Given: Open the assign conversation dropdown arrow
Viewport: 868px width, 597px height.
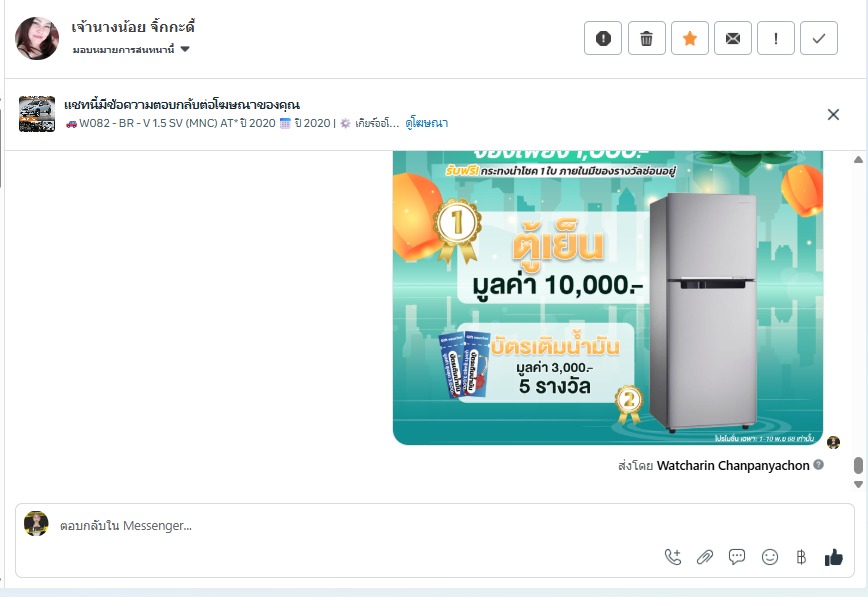Looking at the screenshot, I should tap(185, 49).
